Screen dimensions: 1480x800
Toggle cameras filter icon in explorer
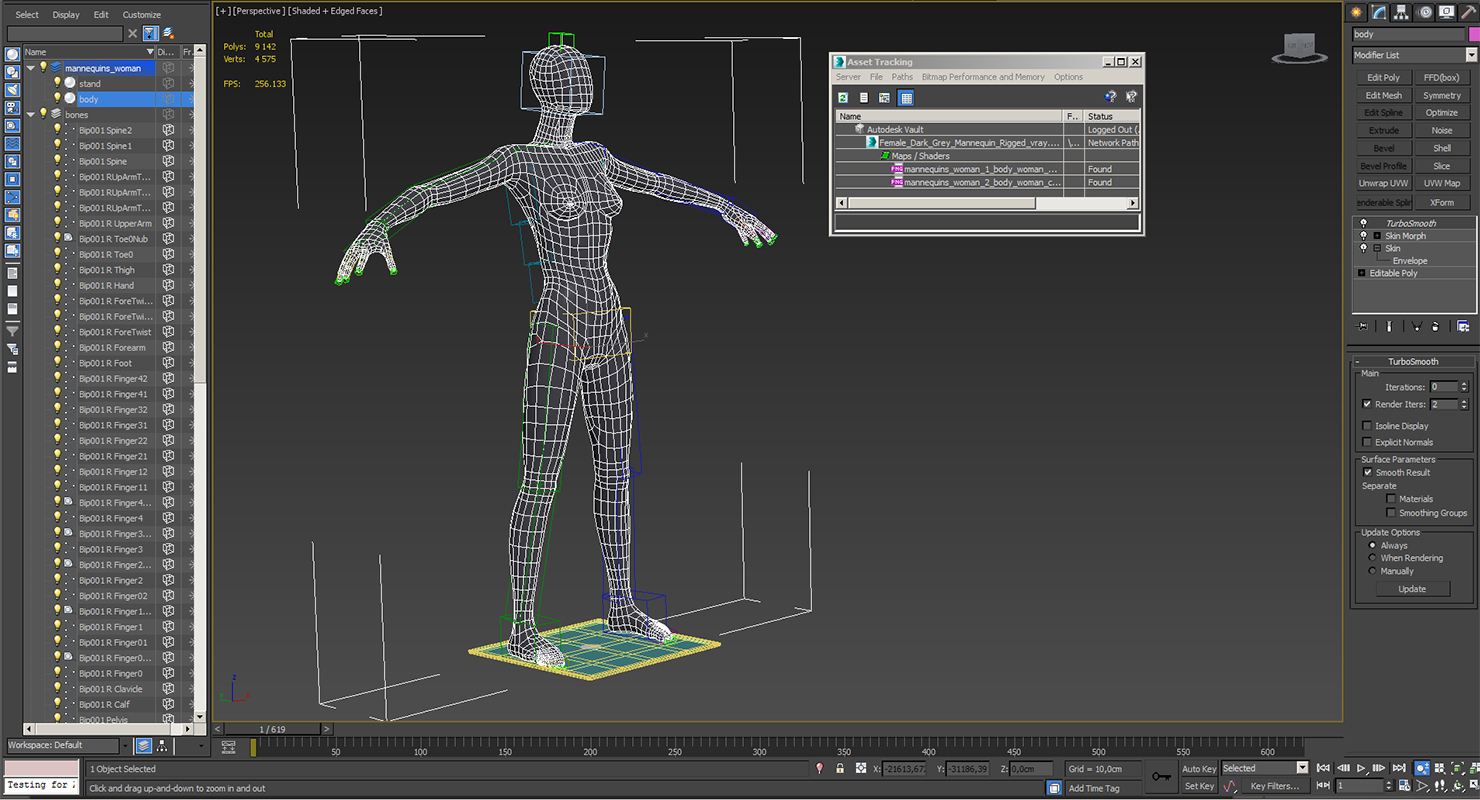coord(12,108)
